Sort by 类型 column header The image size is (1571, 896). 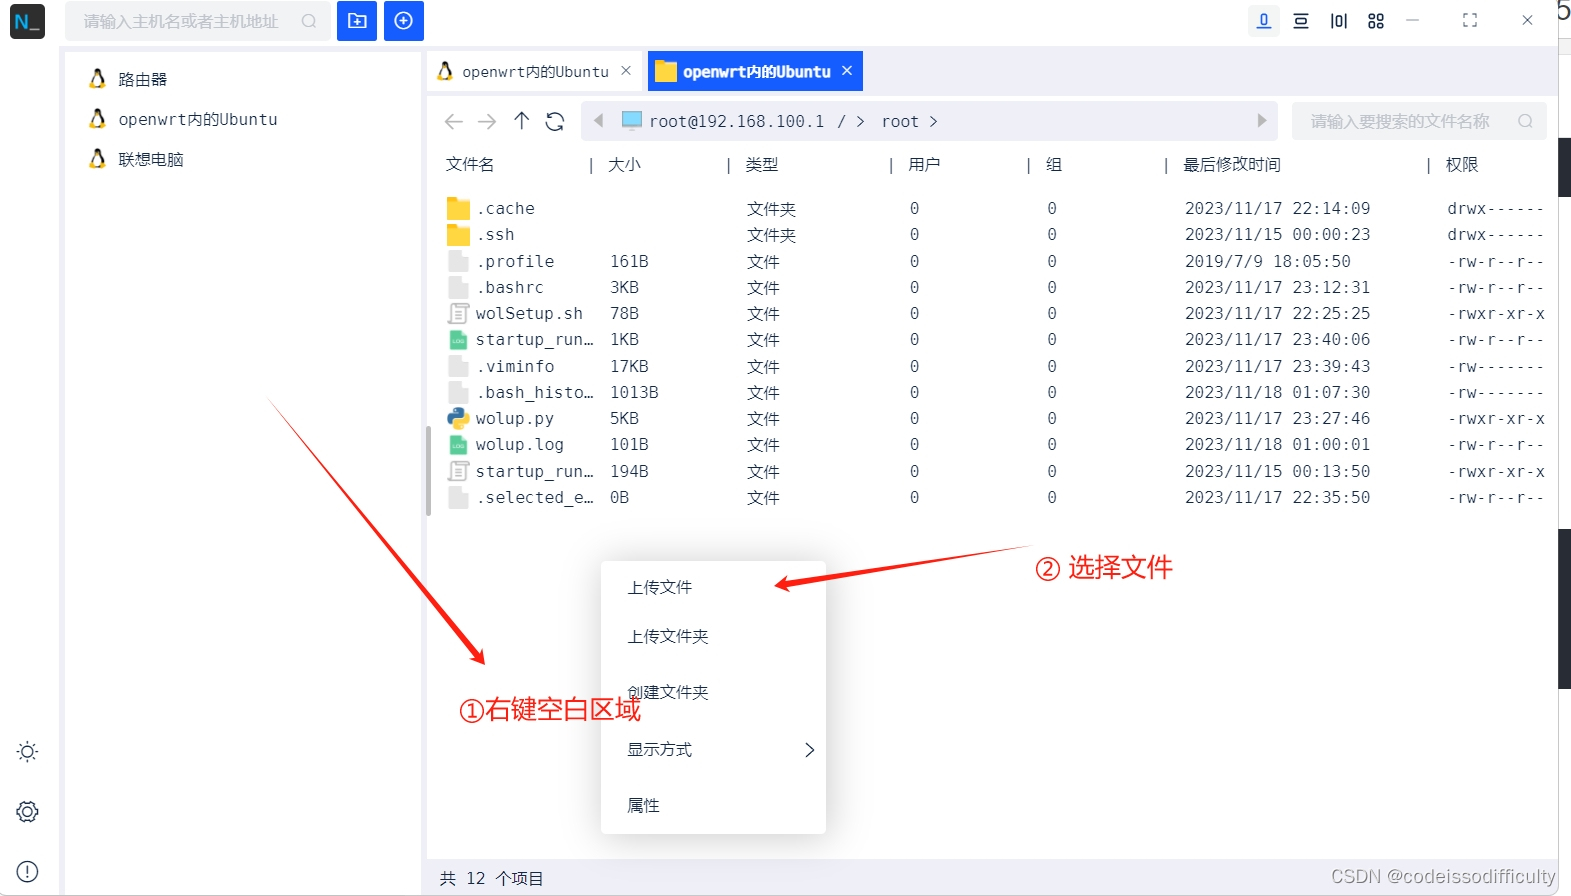click(x=761, y=164)
